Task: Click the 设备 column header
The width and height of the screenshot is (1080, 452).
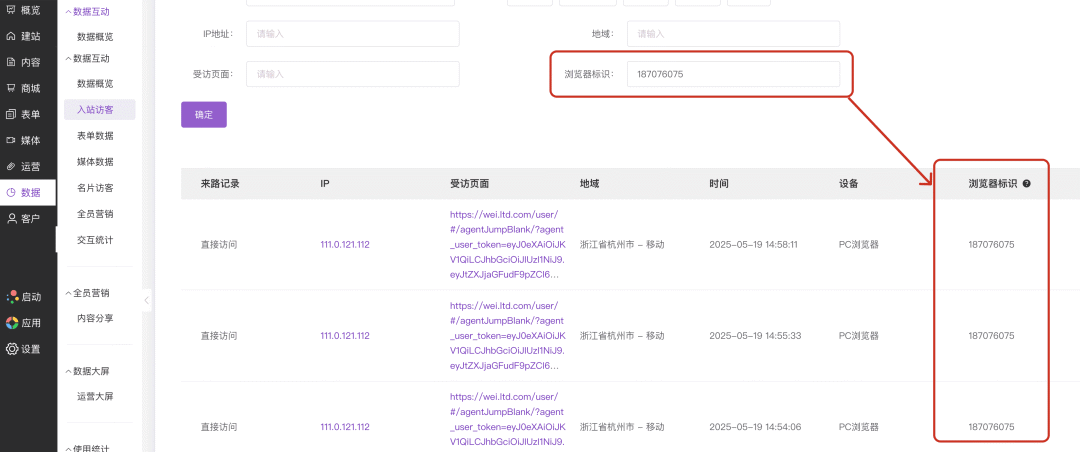Action: 849,184
